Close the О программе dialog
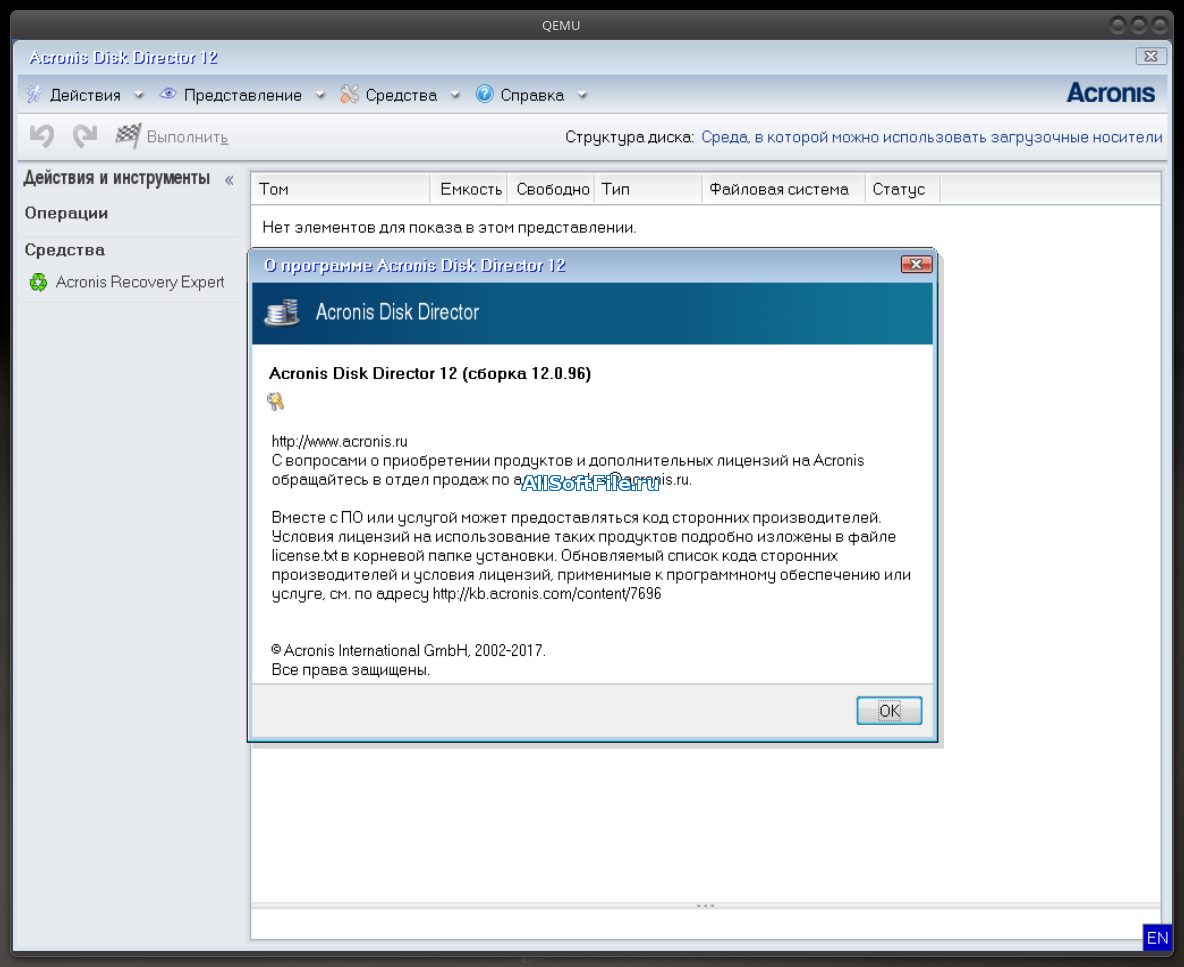The image size is (1184, 967). pyautogui.click(x=916, y=264)
